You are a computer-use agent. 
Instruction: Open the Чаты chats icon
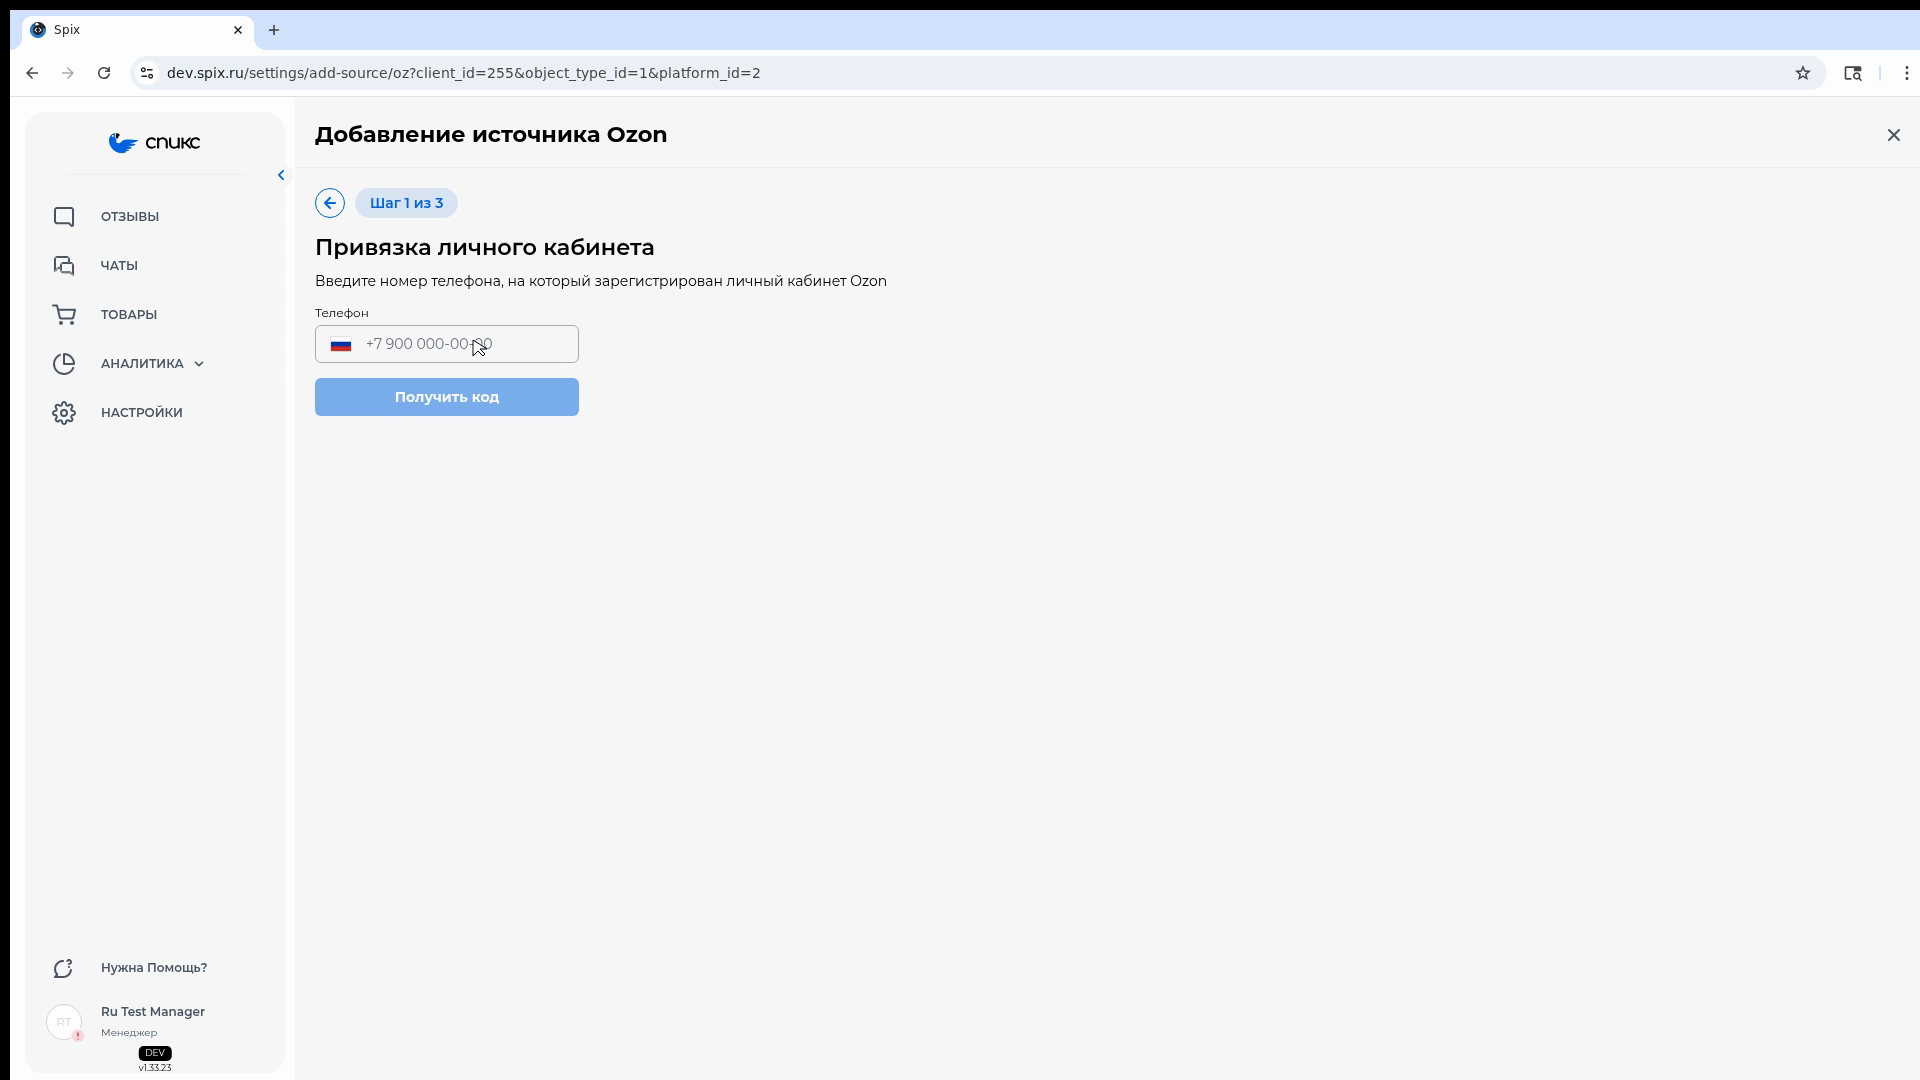point(64,266)
